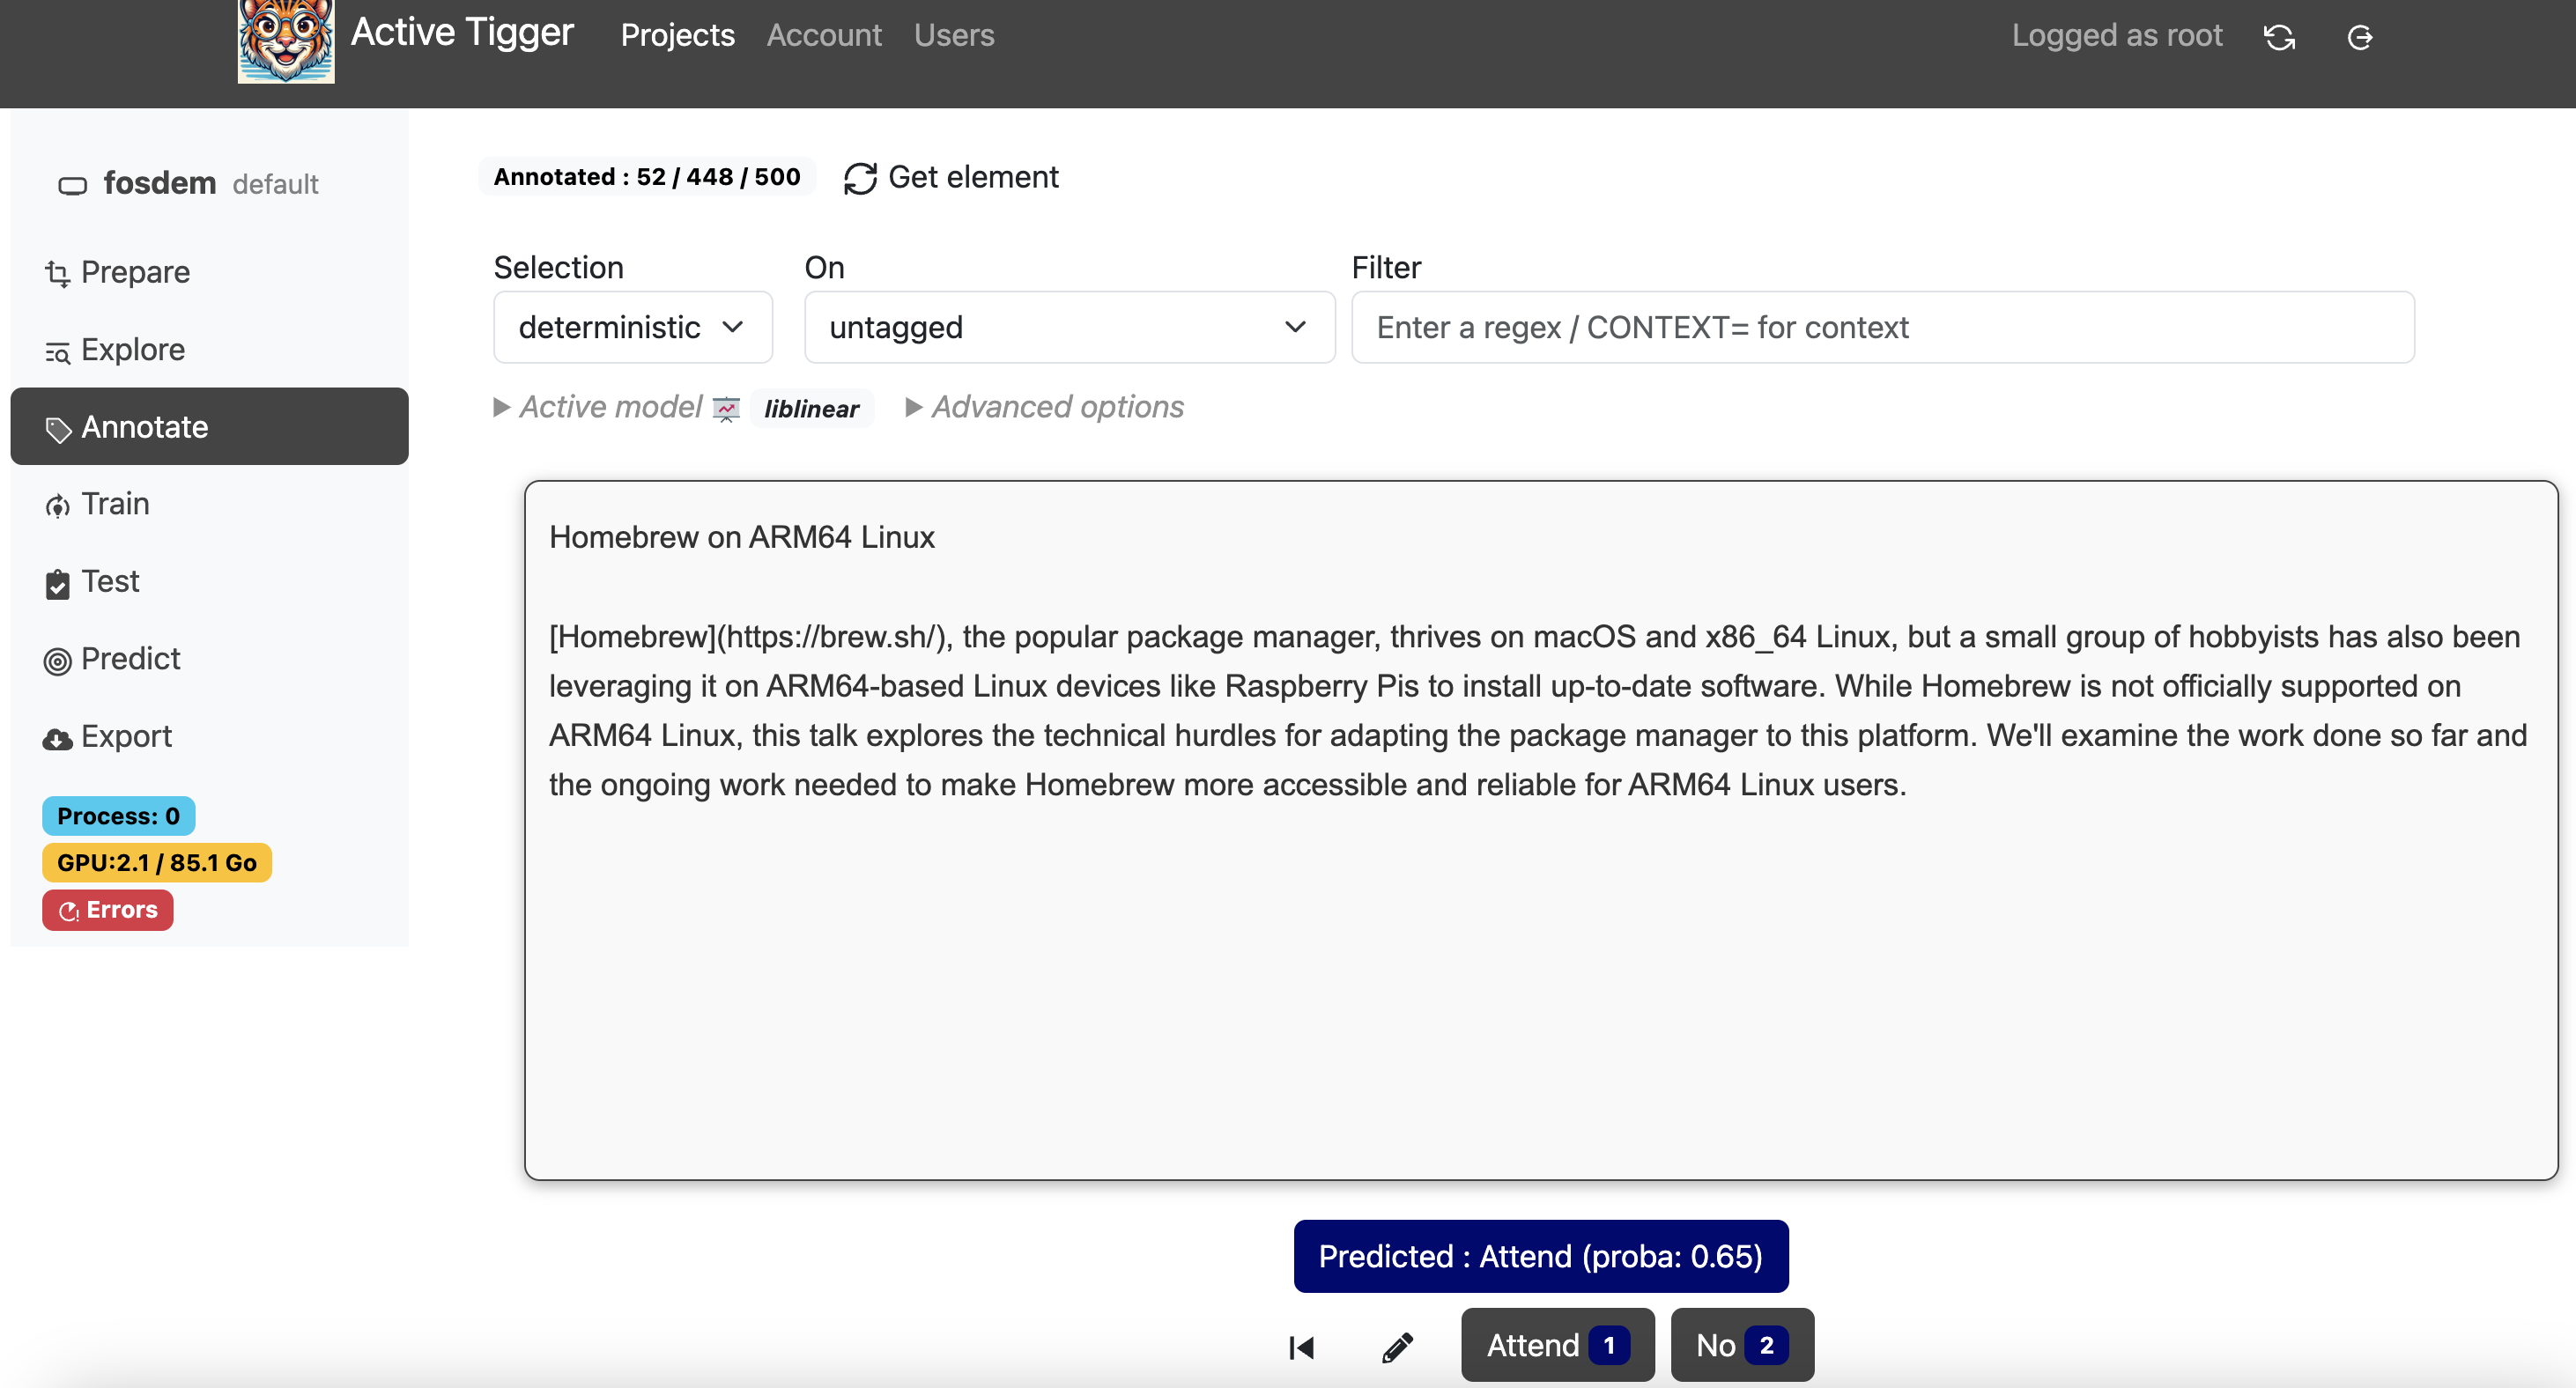The height and width of the screenshot is (1388, 2576).
Task: Open the Selection deterministic dropdown
Action: point(632,327)
